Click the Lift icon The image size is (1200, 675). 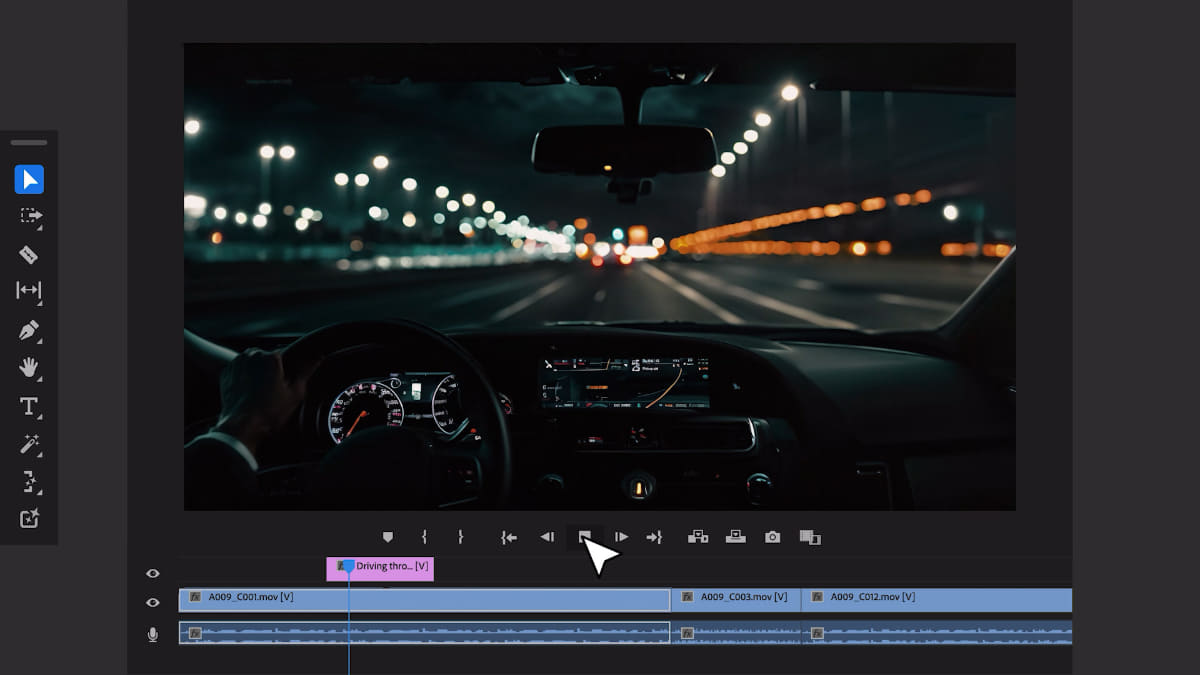click(697, 536)
